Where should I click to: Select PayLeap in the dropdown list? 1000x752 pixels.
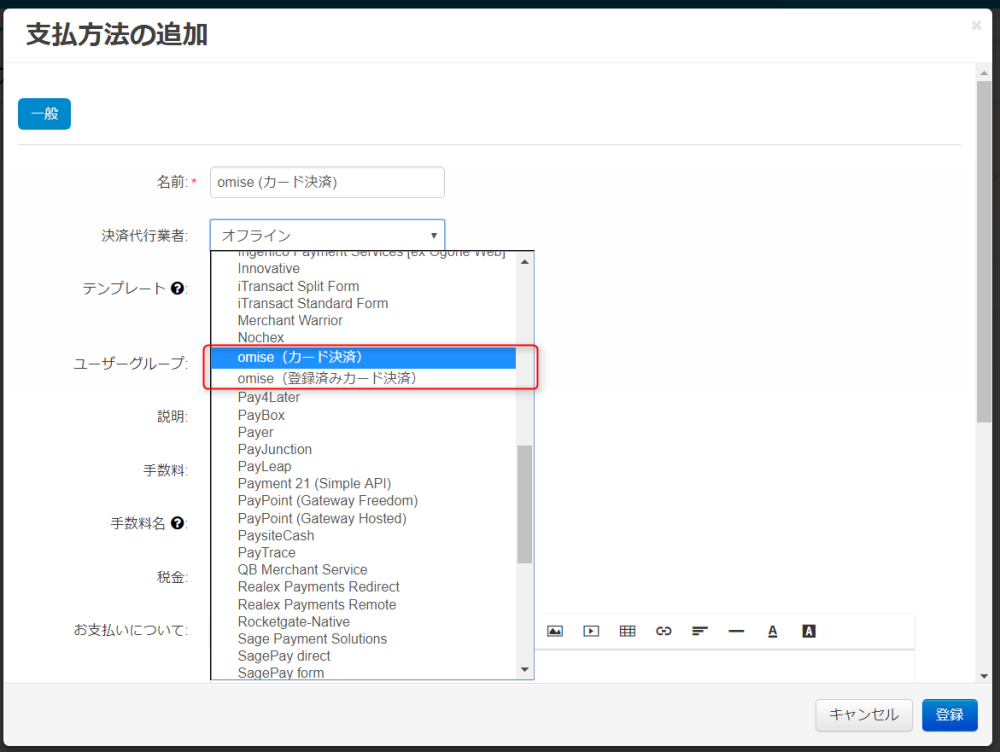(364, 466)
